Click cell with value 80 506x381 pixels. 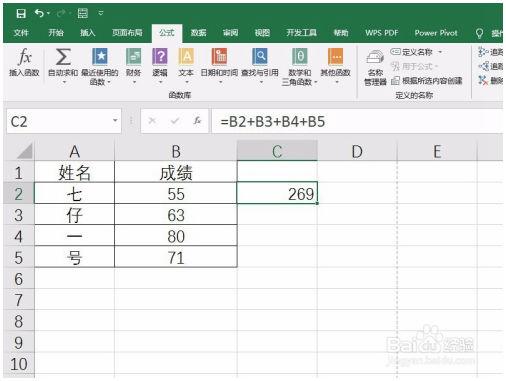[176, 236]
